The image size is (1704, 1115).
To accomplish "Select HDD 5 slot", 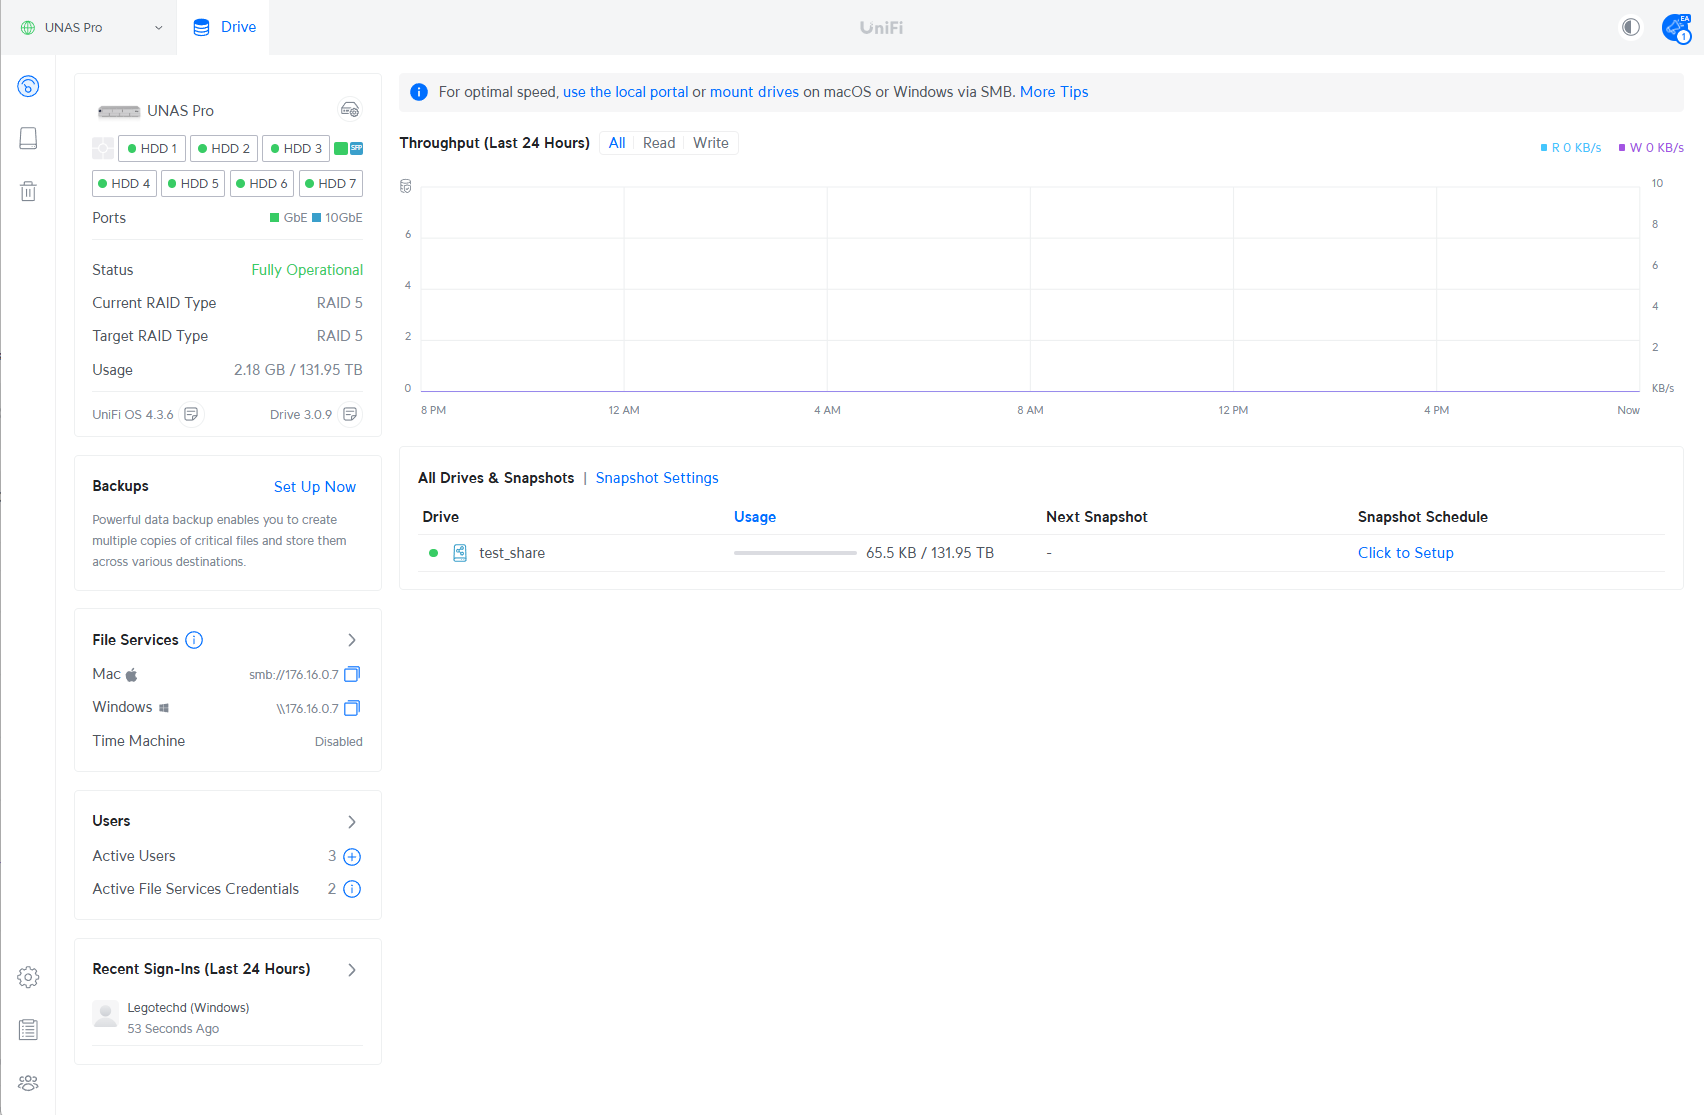I will pos(193,183).
